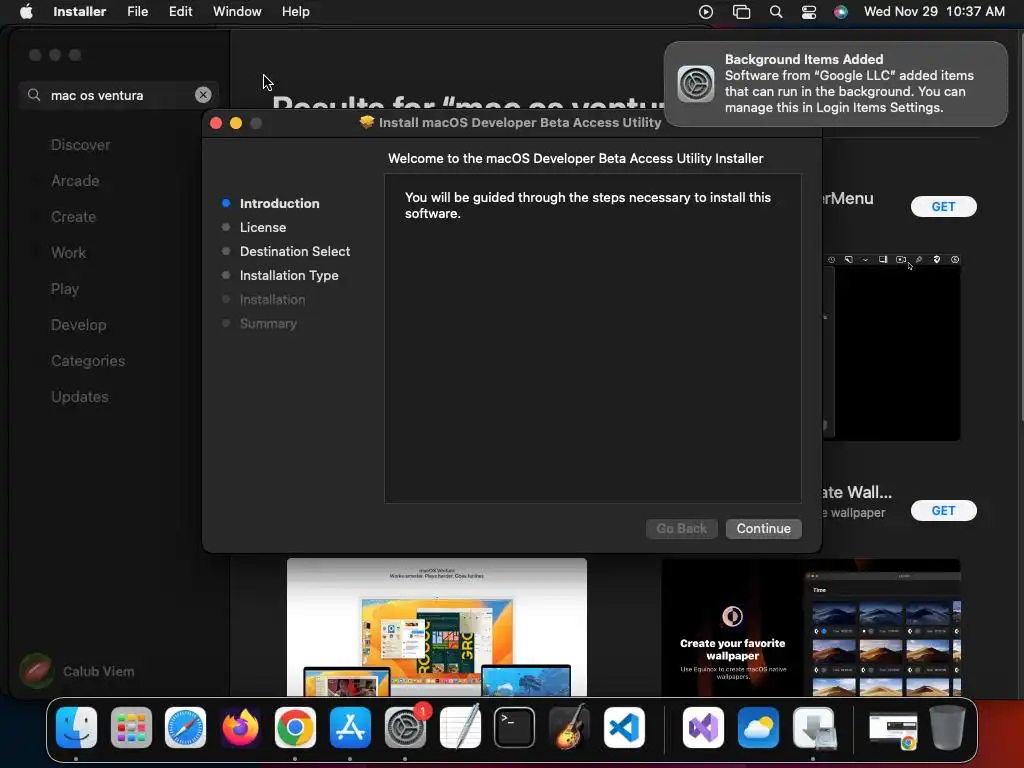
Task: Select the License installer step
Action: pyautogui.click(x=263, y=227)
